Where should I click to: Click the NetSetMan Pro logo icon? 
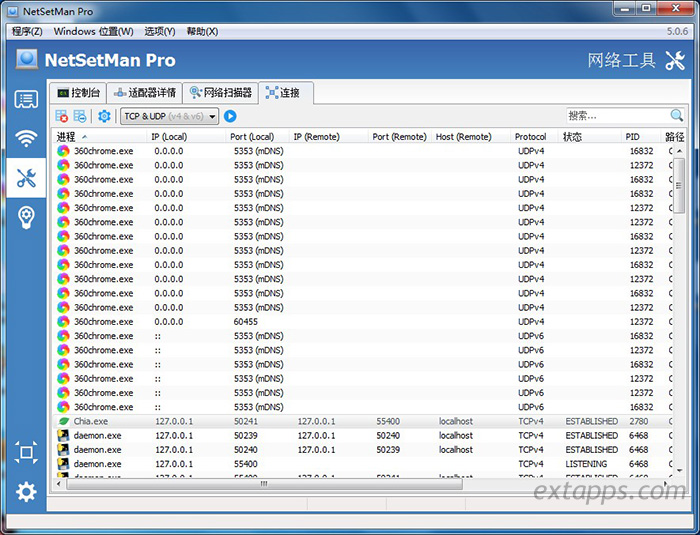pyautogui.click(x=27, y=59)
